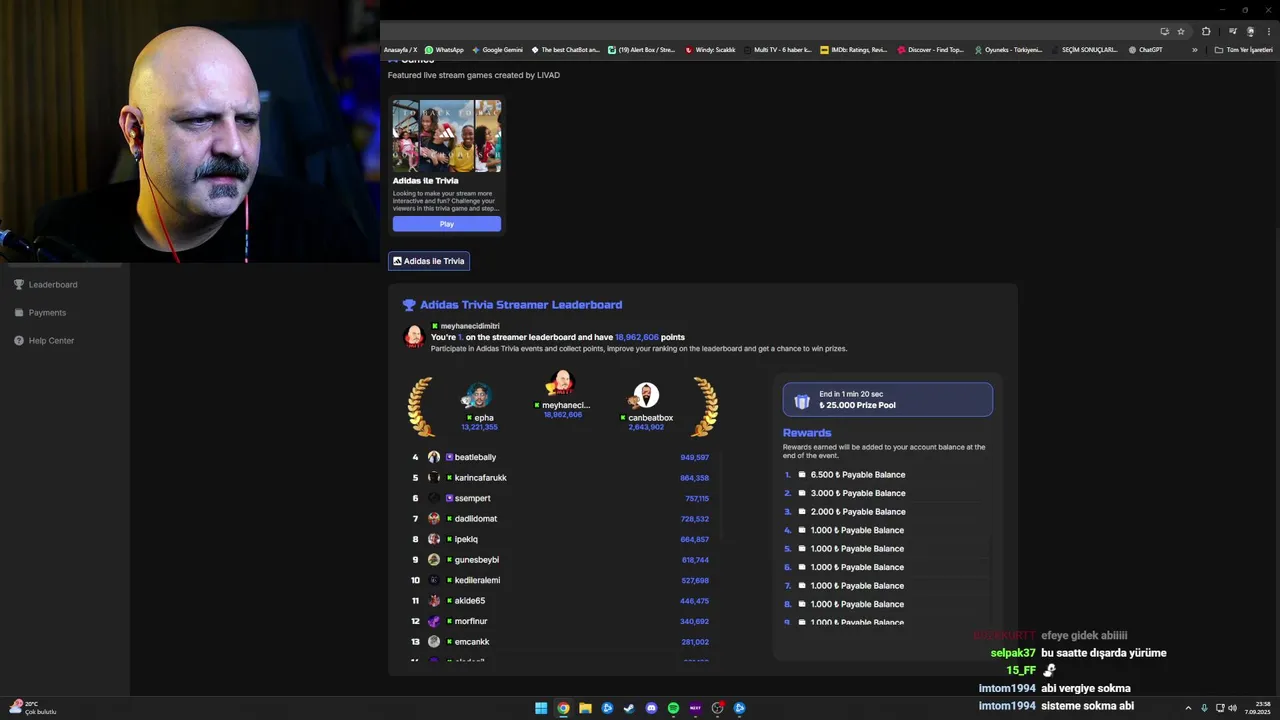The width and height of the screenshot is (1280, 720).
Task: Click the 6.500 Payable Balance reward
Action: click(x=857, y=475)
